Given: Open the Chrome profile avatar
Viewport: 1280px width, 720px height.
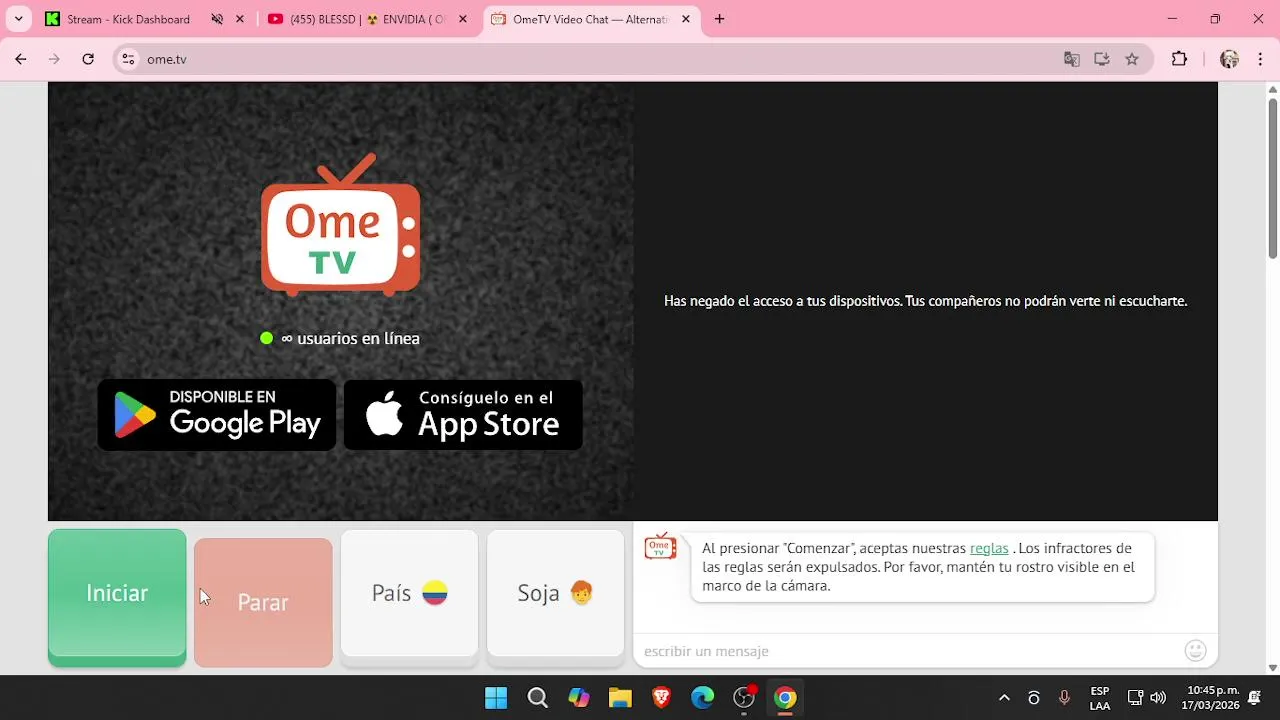Looking at the screenshot, I should coord(1230,59).
